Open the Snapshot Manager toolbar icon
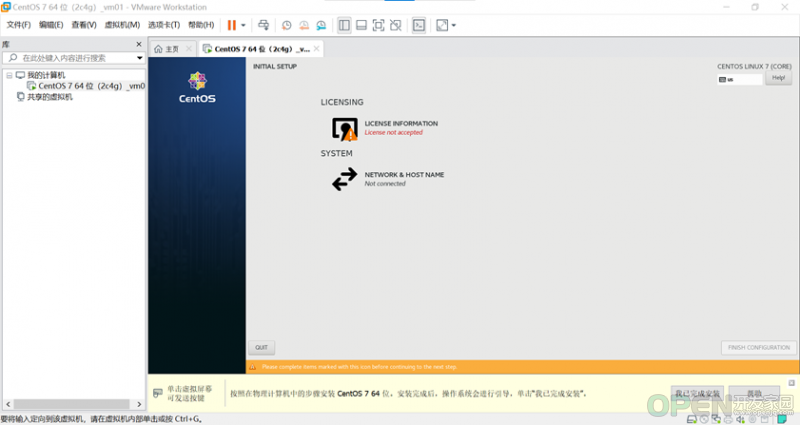This screenshot has width=800, height=425. (321, 25)
